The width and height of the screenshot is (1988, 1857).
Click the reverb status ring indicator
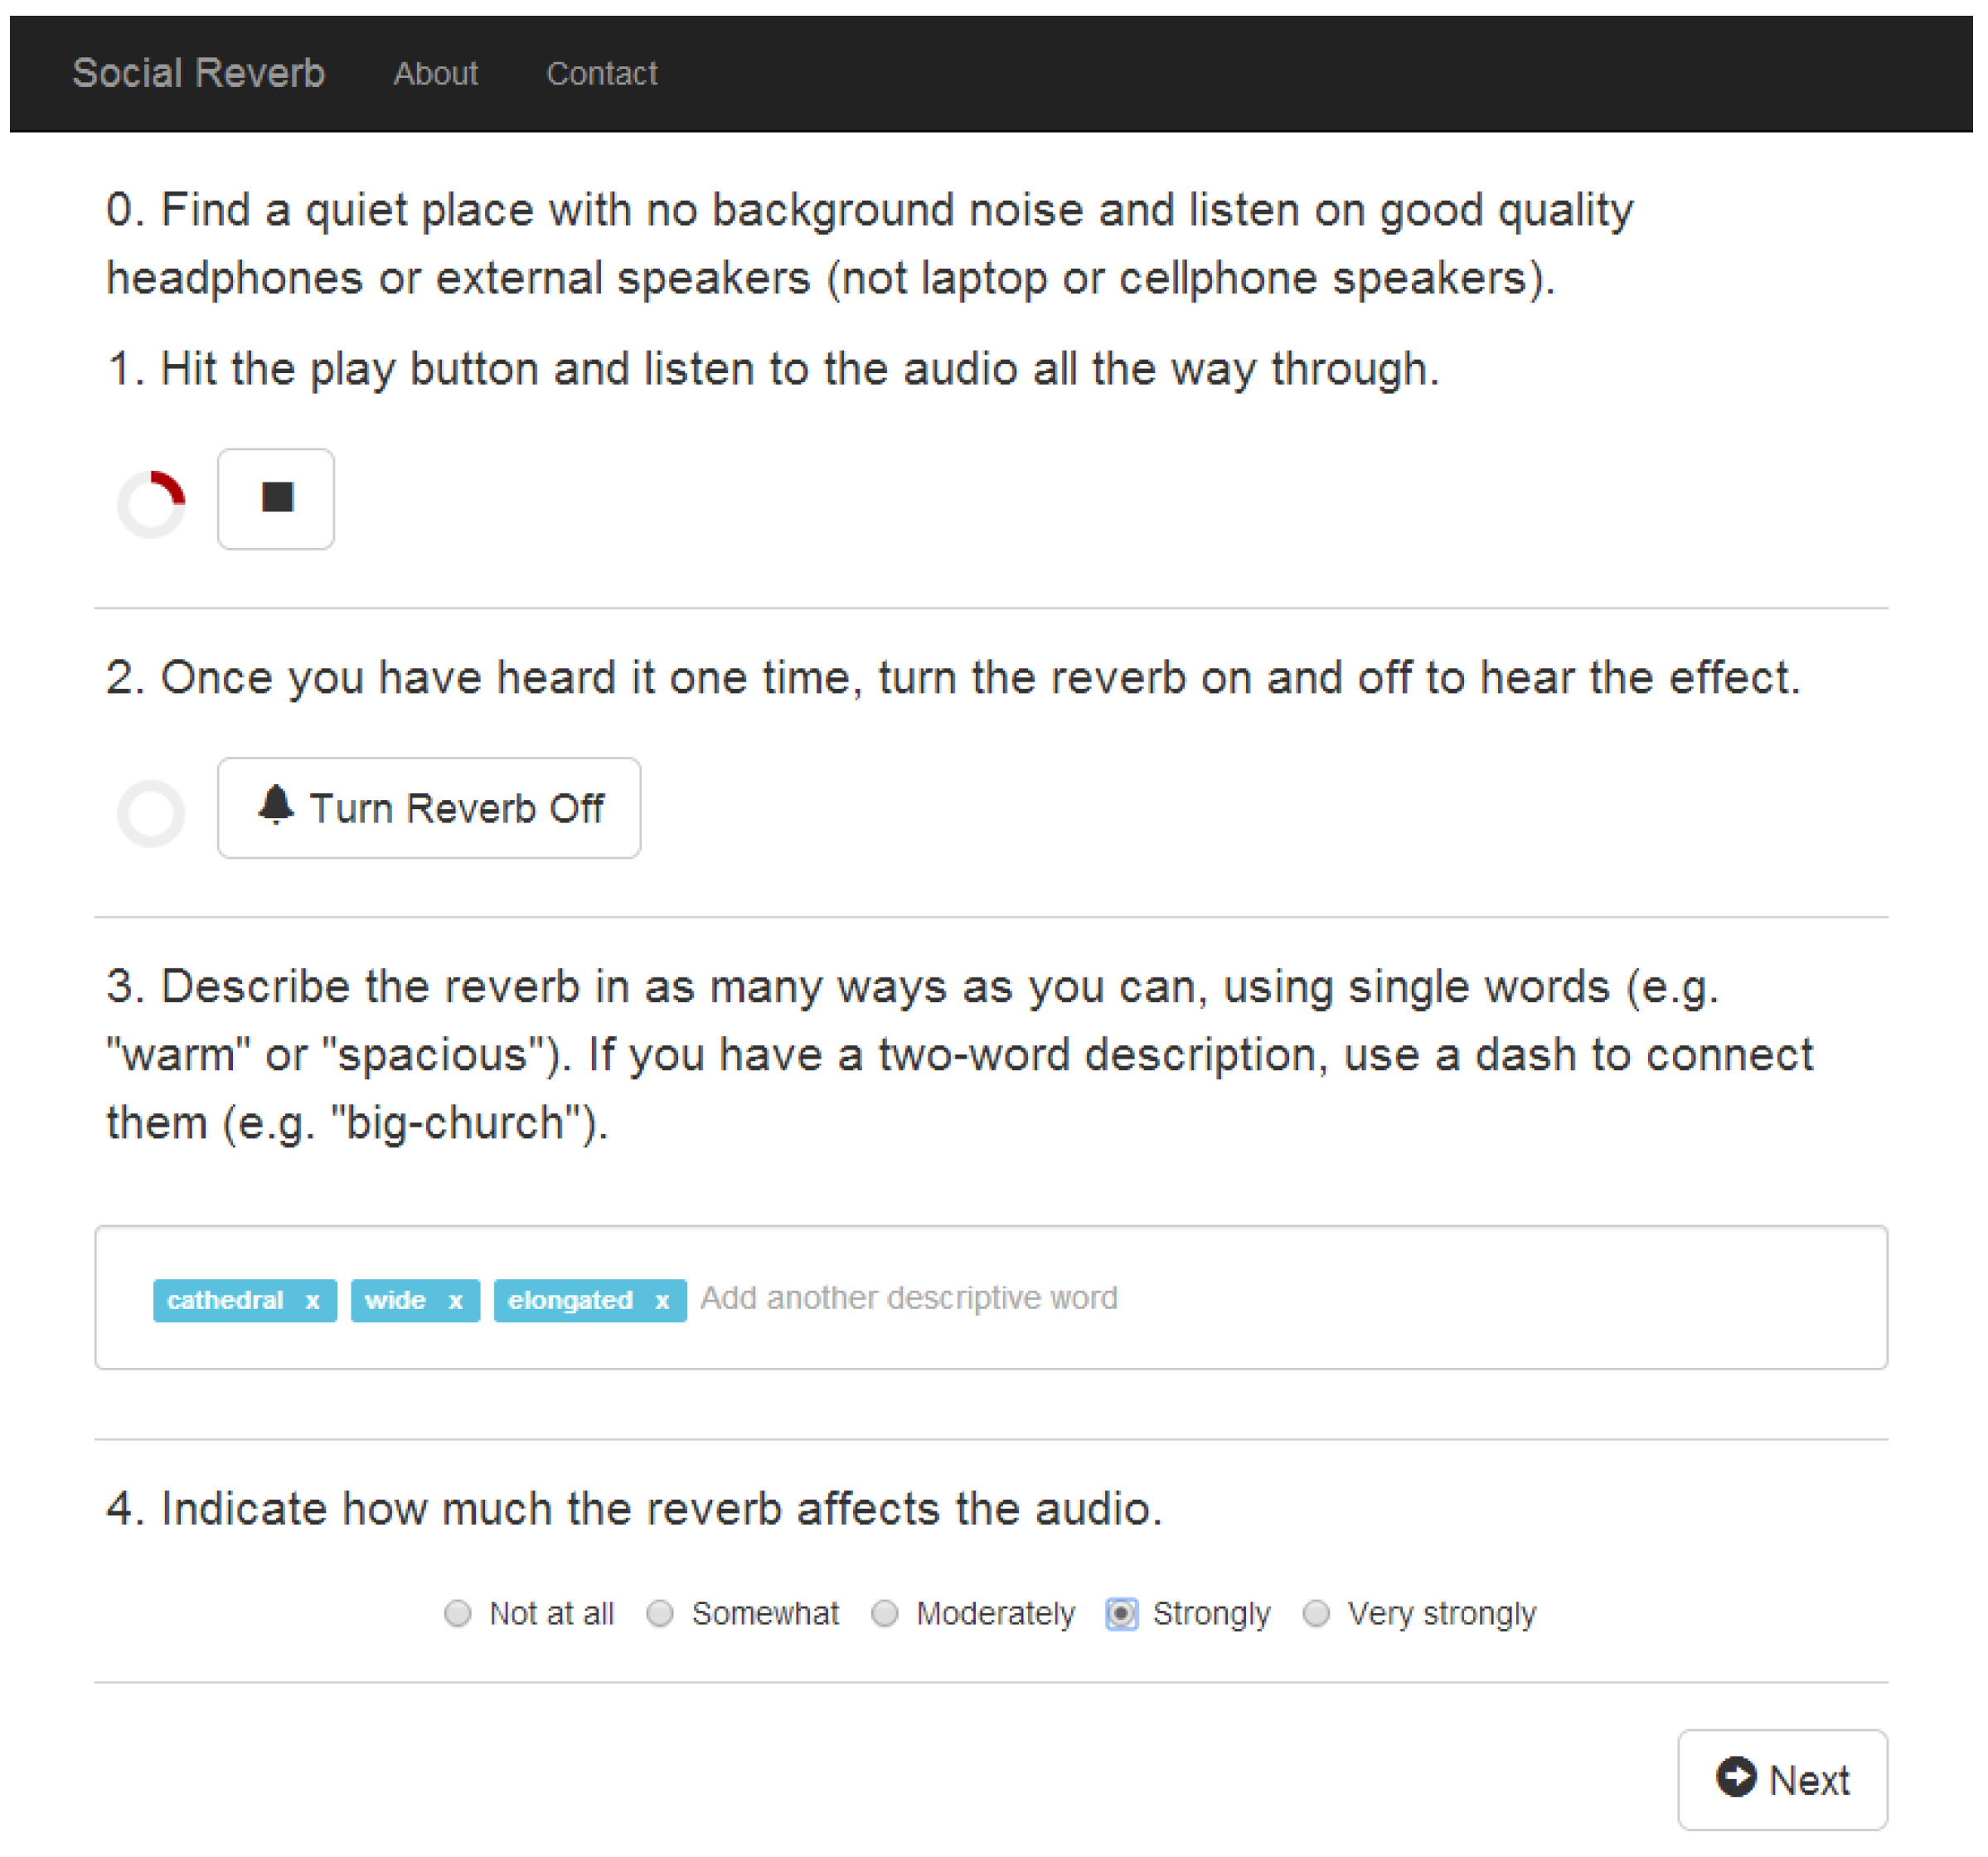151,812
